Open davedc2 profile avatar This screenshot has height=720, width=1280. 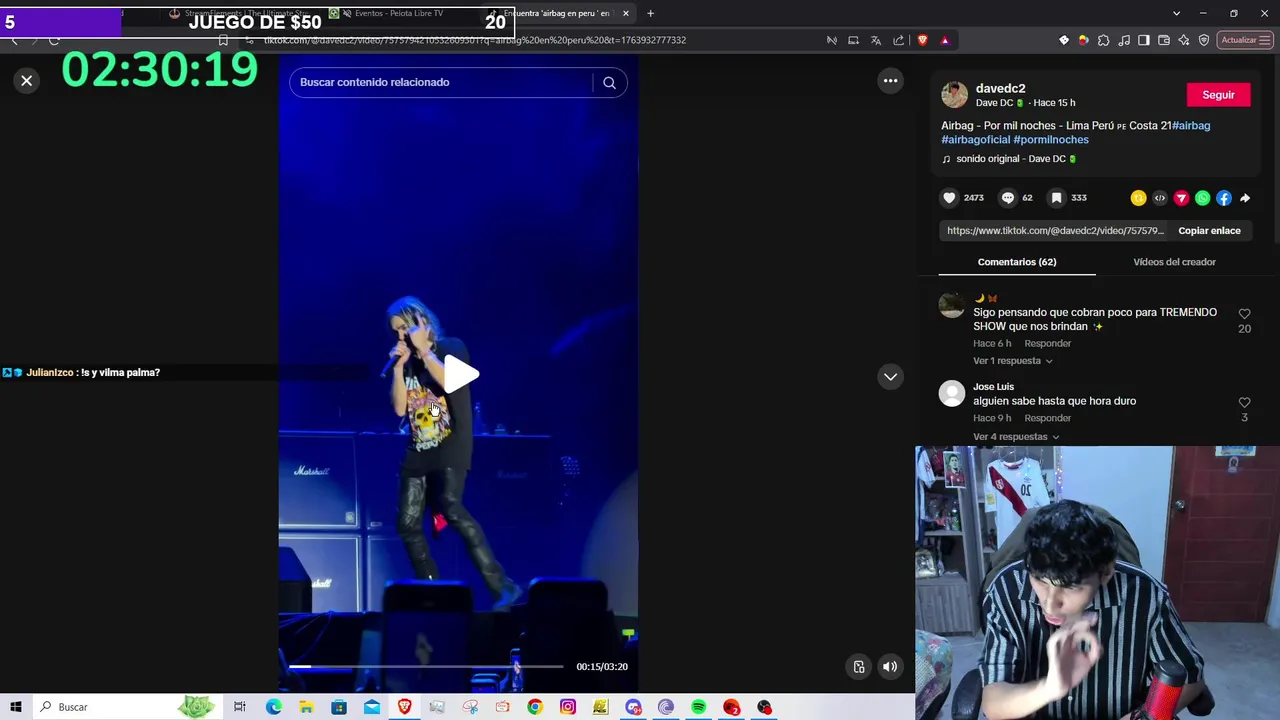point(955,95)
